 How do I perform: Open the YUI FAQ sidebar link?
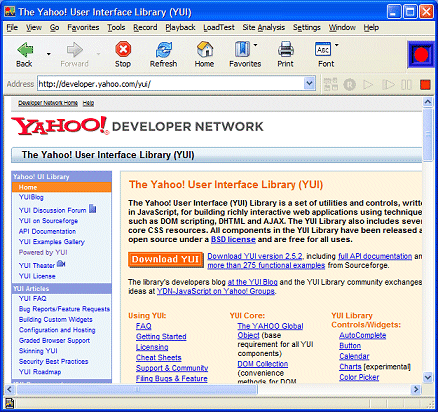tap(33, 299)
